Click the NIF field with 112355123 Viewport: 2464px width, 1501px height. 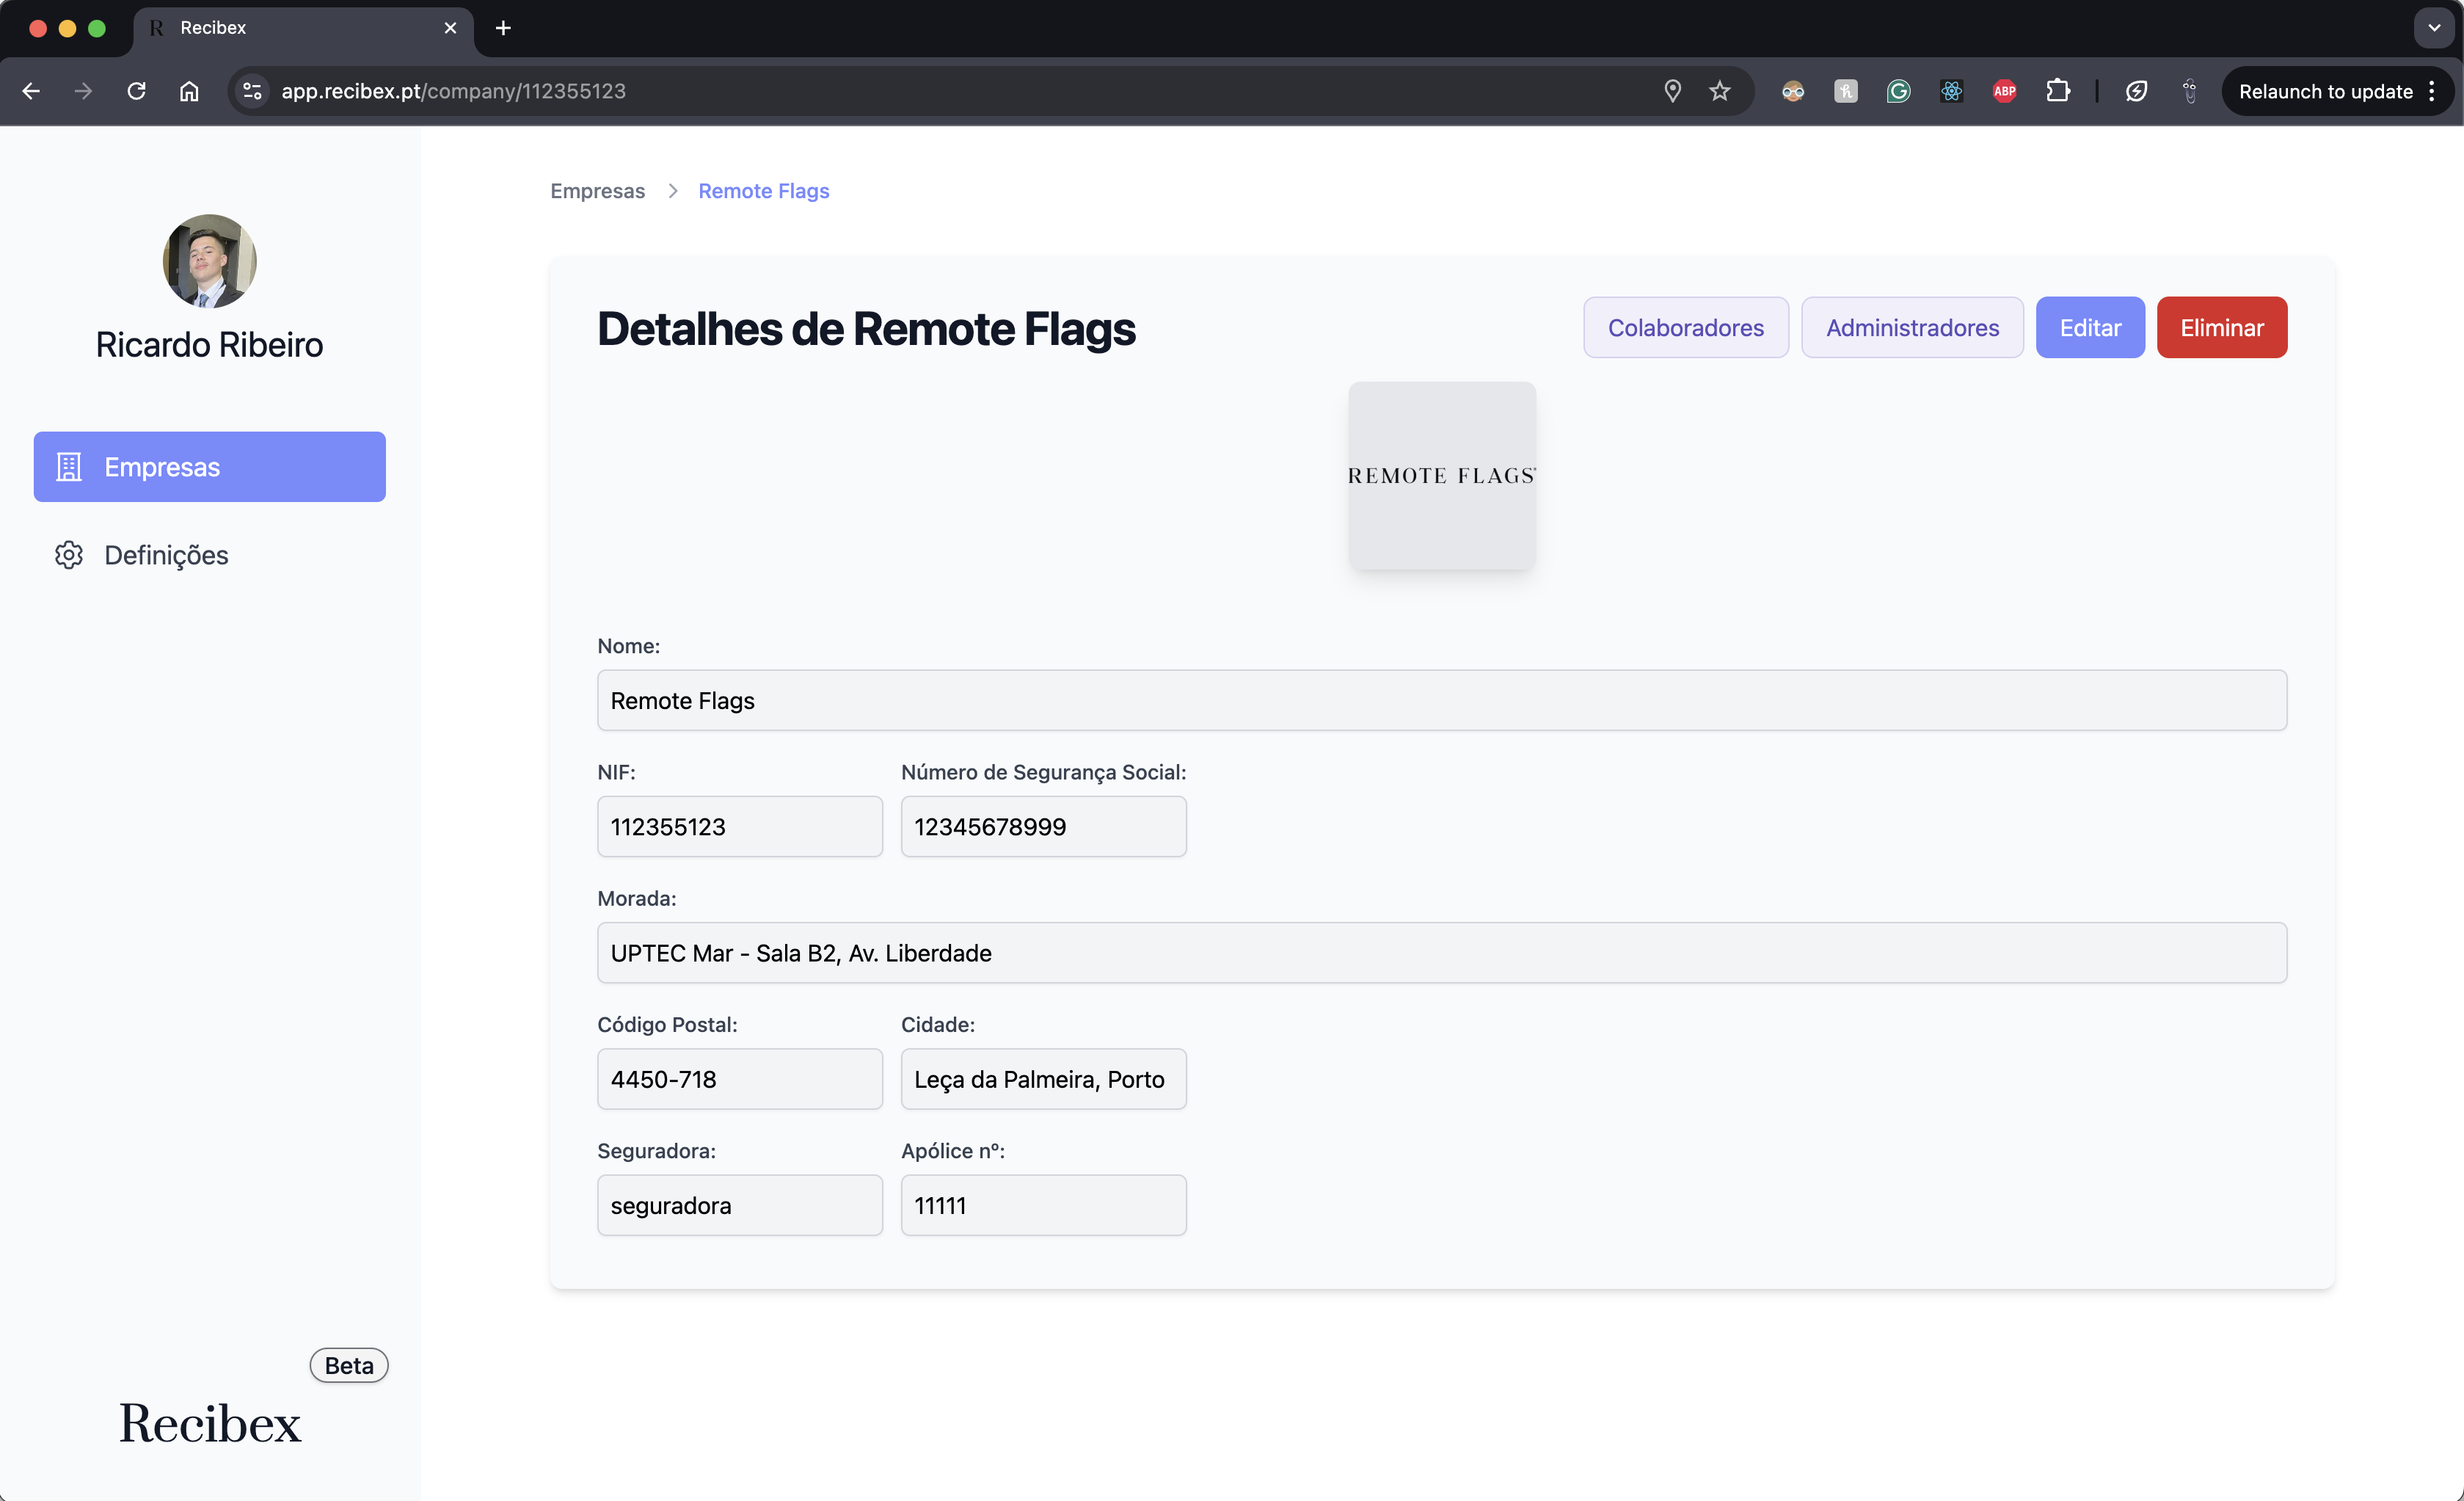pyautogui.click(x=740, y=826)
